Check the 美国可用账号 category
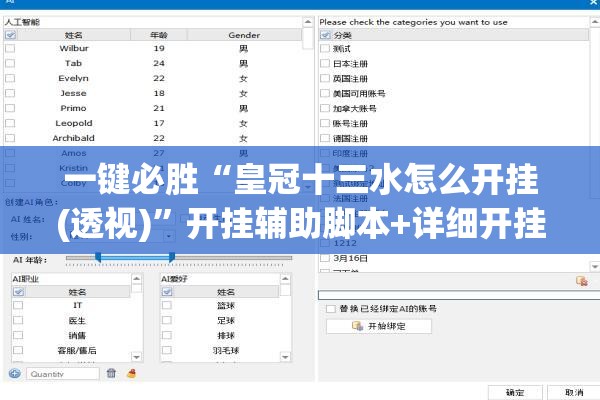The height and width of the screenshot is (400, 600). point(325,93)
